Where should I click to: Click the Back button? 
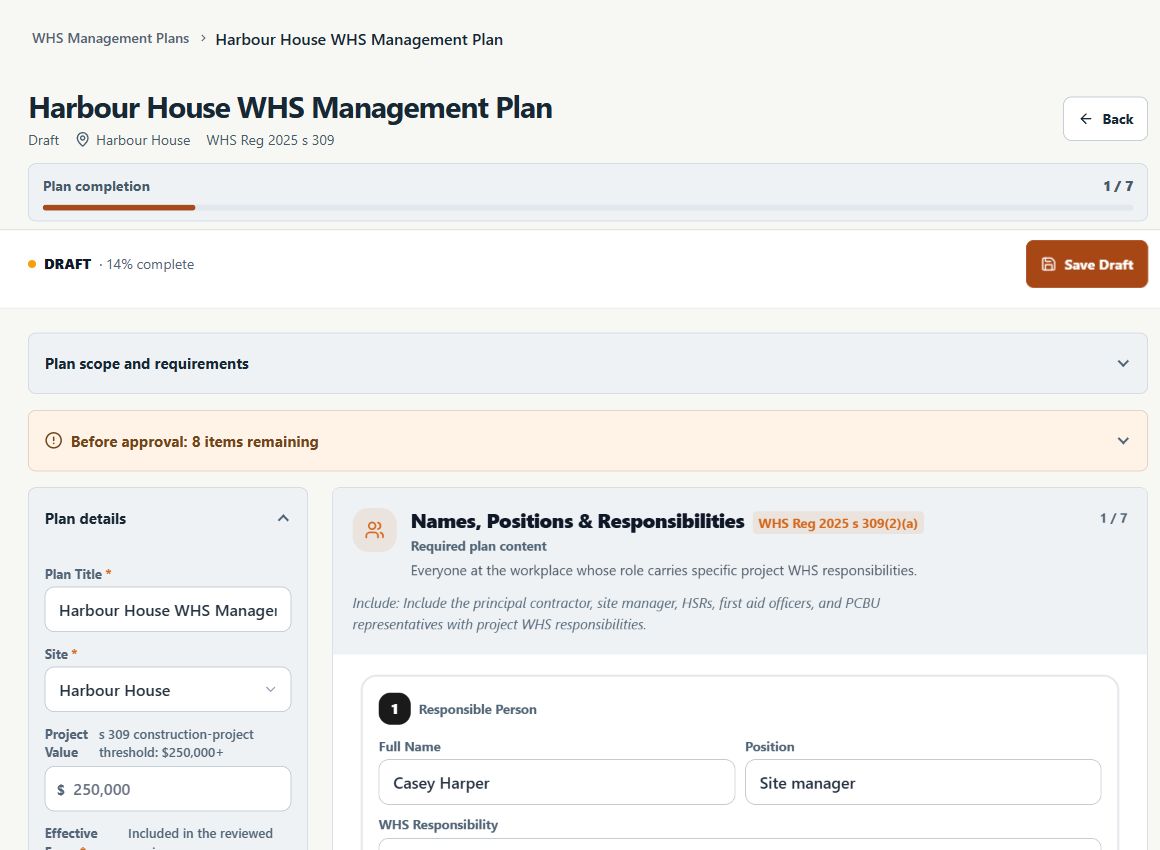pyautogui.click(x=1105, y=118)
